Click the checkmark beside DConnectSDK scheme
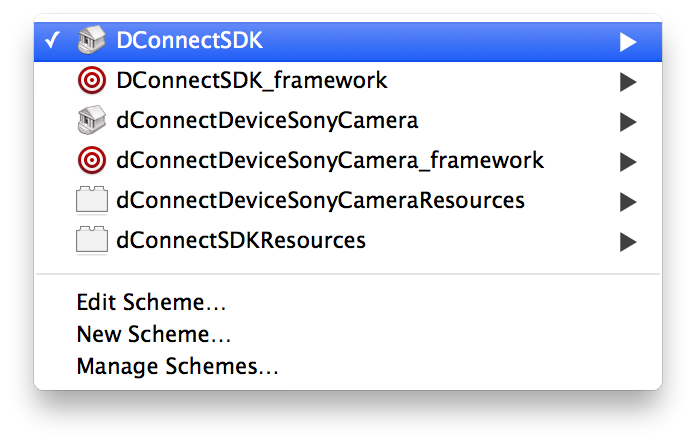This screenshot has height=444, width=696. (54, 41)
